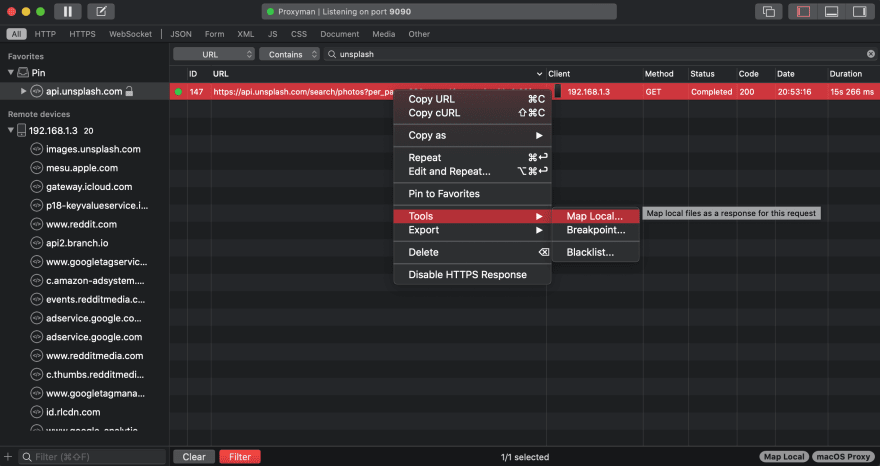Select the HTTPS filter tab
The width and height of the screenshot is (880, 466).
coord(82,34)
